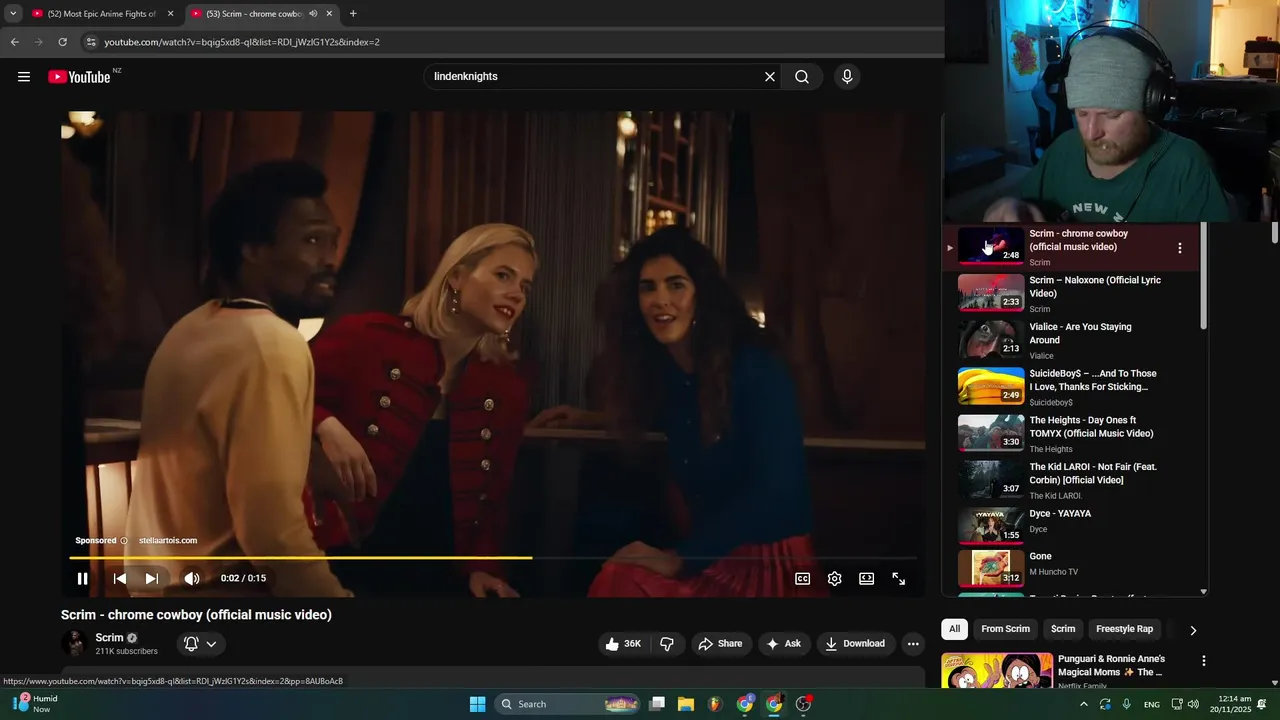The width and height of the screenshot is (1280, 720).
Task: Skip to the next video
Action: [151, 578]
